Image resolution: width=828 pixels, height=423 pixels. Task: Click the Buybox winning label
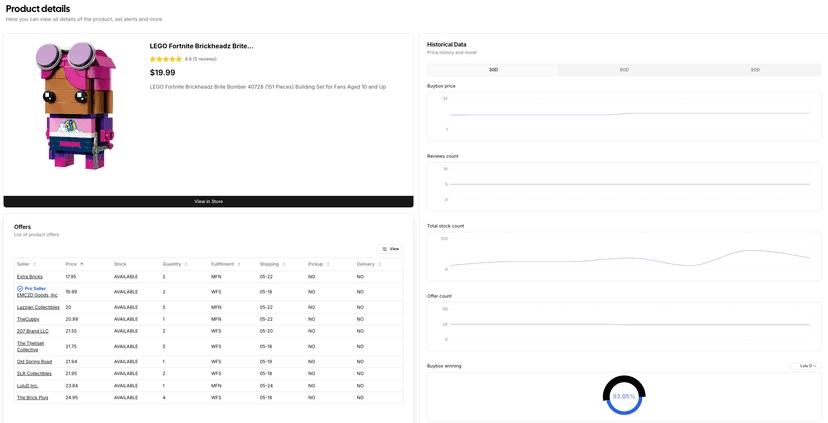pos(444,366)
